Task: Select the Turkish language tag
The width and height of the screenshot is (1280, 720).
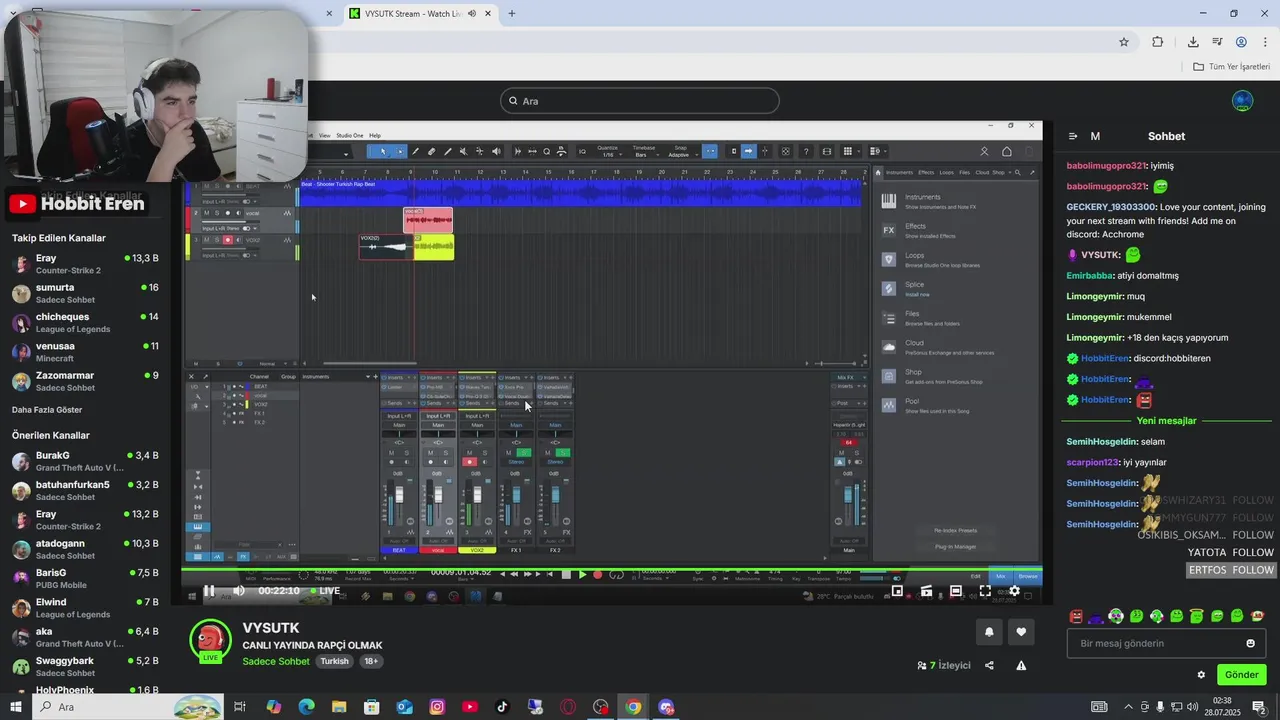Action: click(335, 662)
